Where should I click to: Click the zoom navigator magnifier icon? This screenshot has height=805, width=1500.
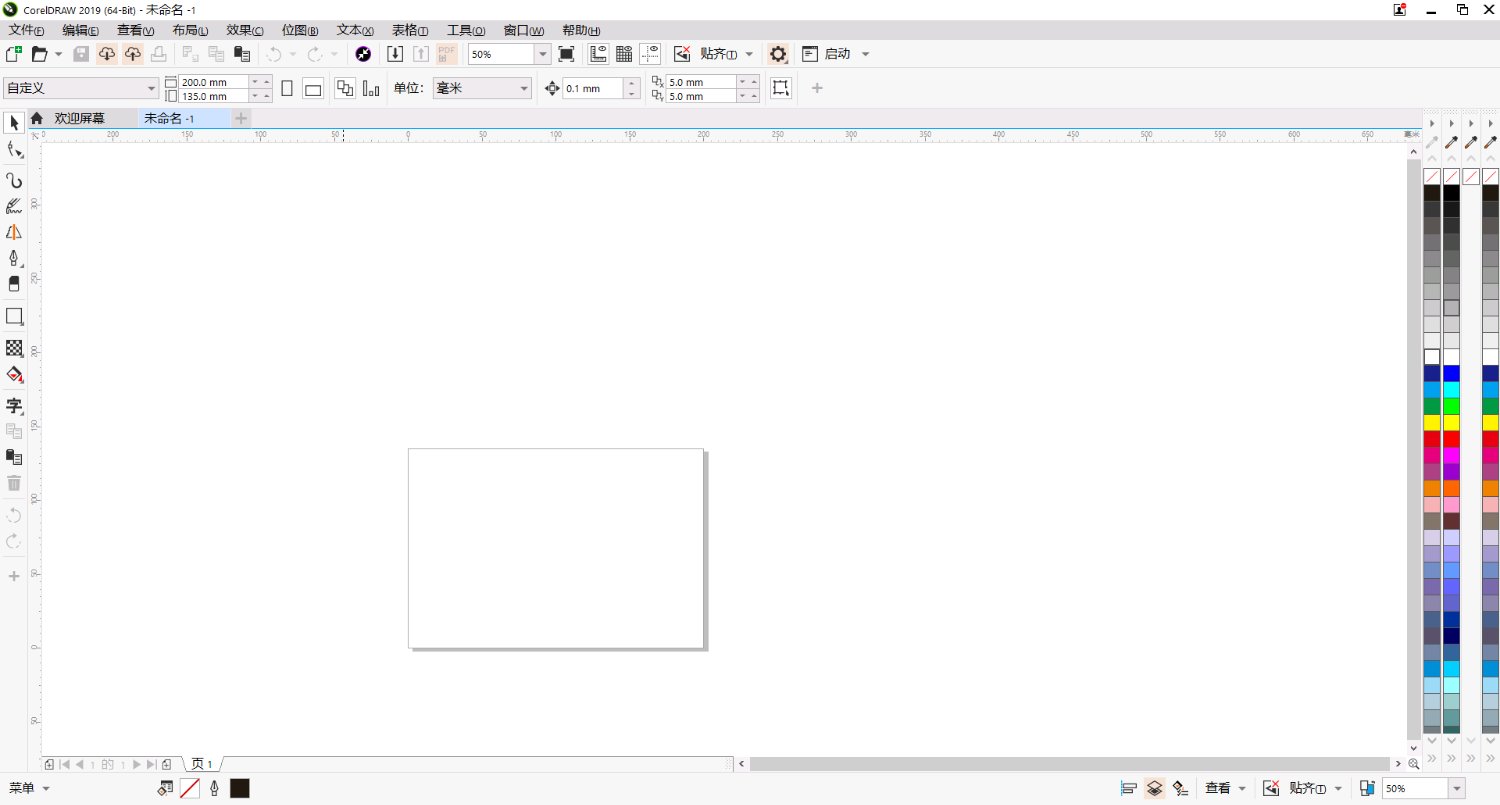point(1414,764)
